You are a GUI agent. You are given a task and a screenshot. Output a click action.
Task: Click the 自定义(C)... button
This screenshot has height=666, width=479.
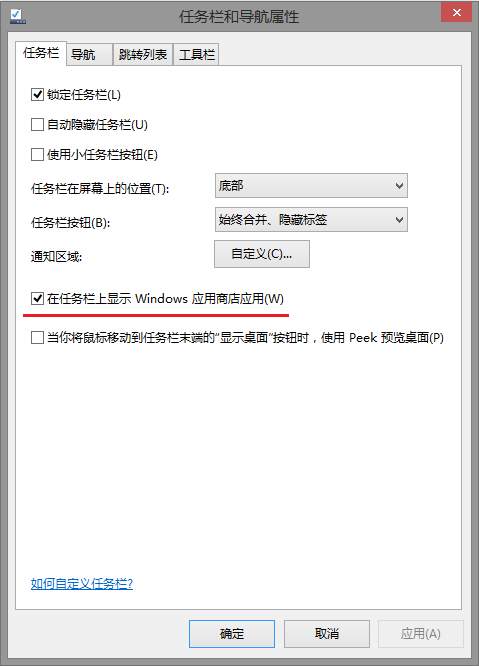click(x=262, y=254)
